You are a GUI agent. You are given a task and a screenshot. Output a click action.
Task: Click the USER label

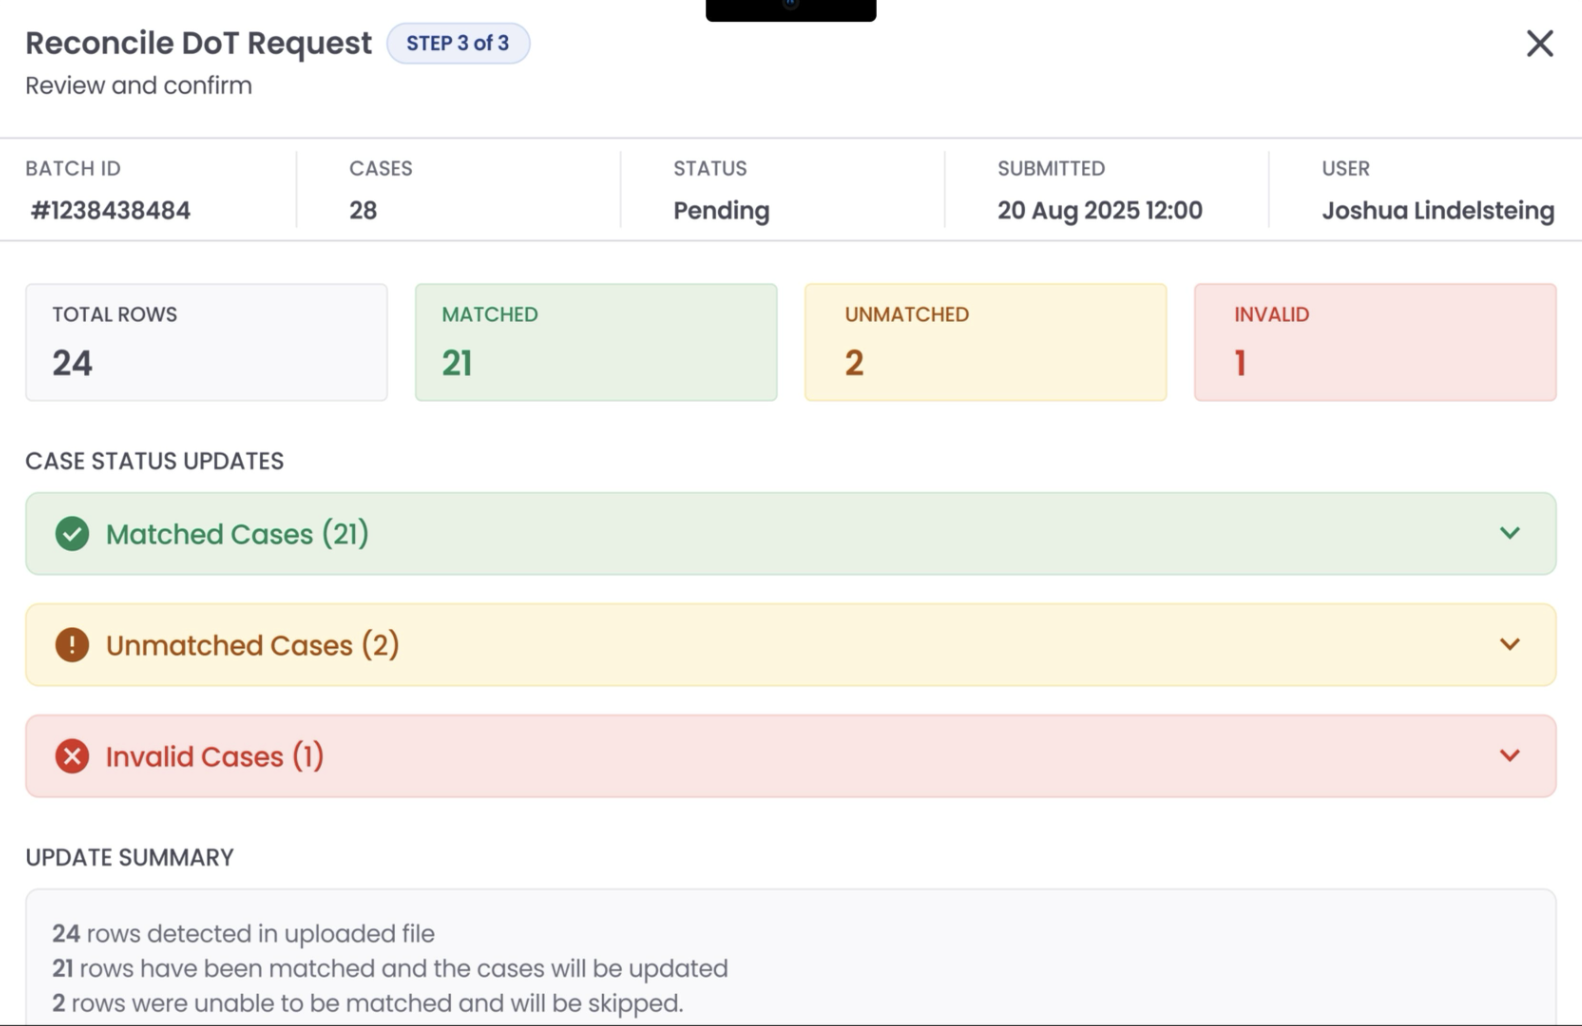(1346, 169)
